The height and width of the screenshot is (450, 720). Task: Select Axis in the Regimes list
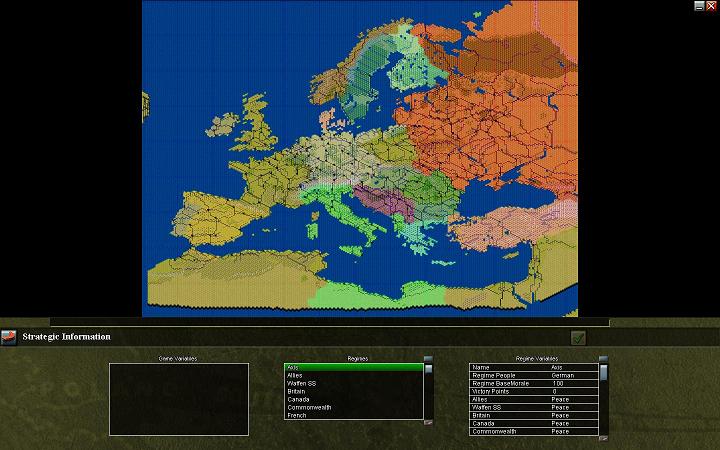point(353,367)
